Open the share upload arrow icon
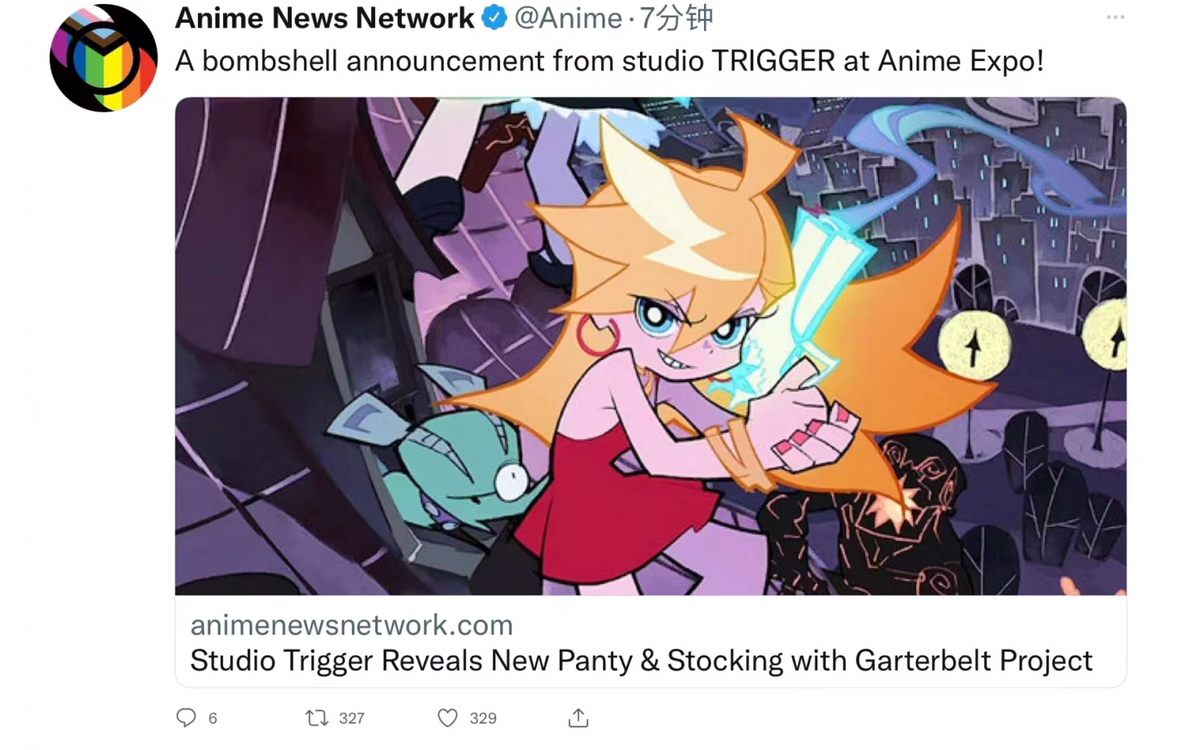Viewport: 1200px width, 750px height. pos(578,717)
